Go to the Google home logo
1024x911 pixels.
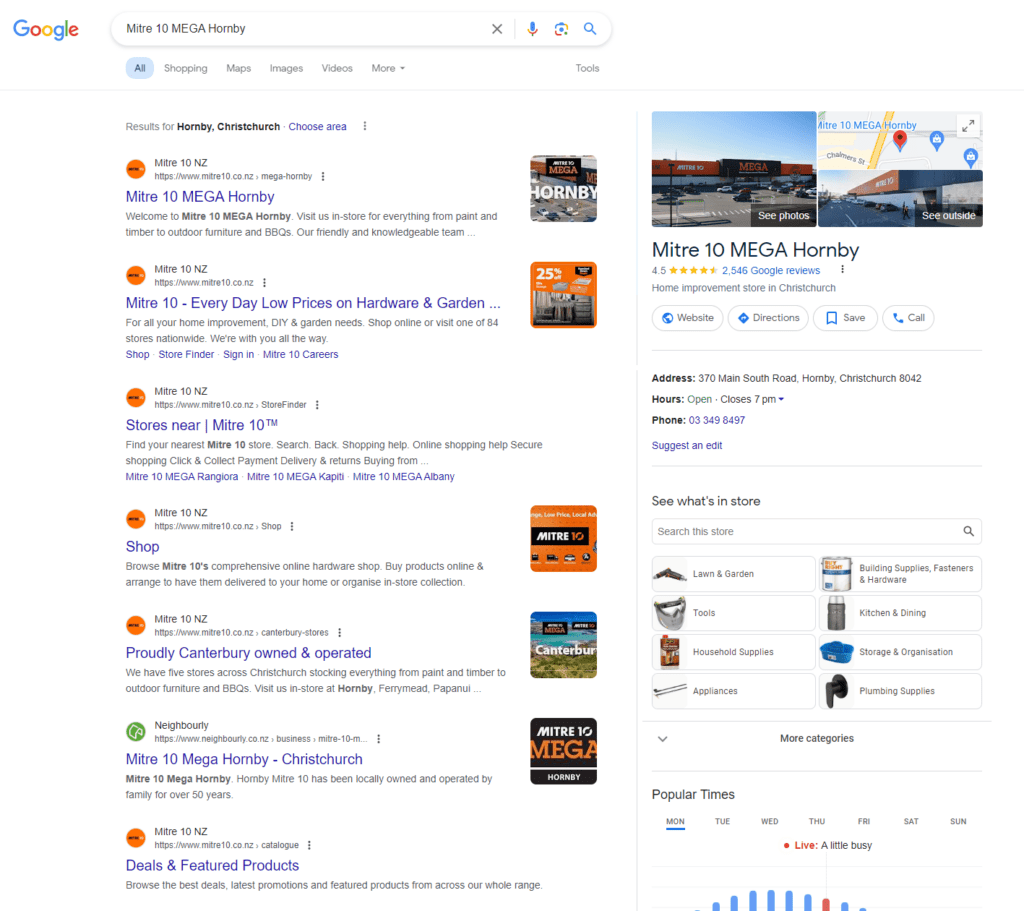(x=46, y=29)
